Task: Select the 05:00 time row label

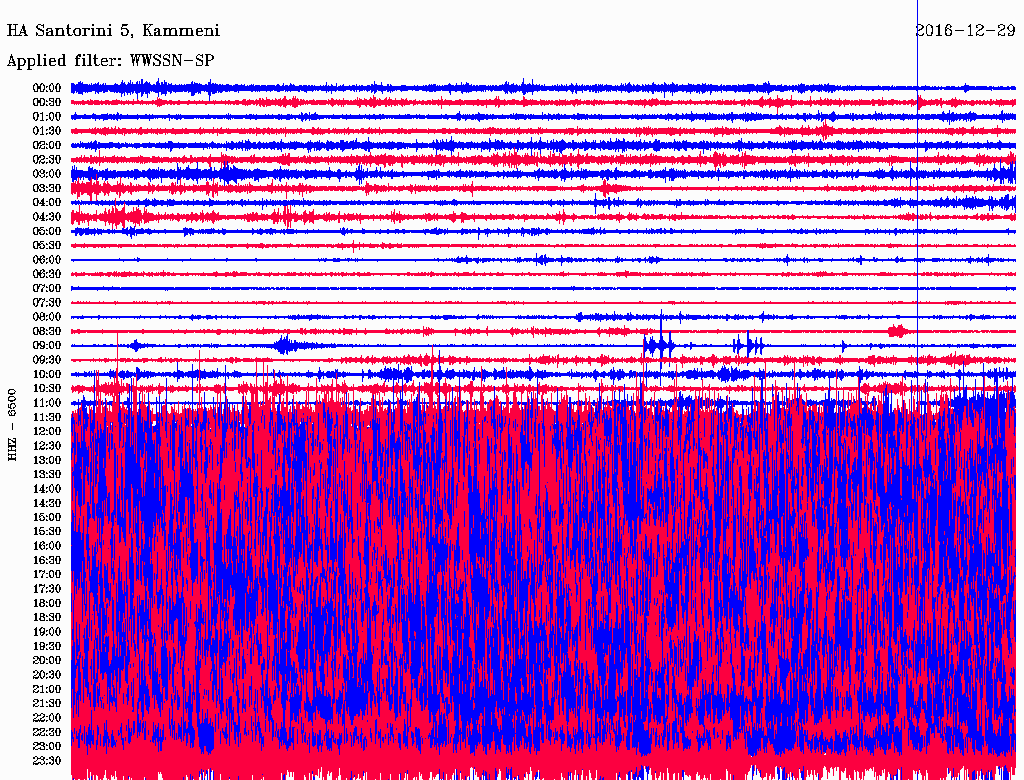Action: point(47,231)
